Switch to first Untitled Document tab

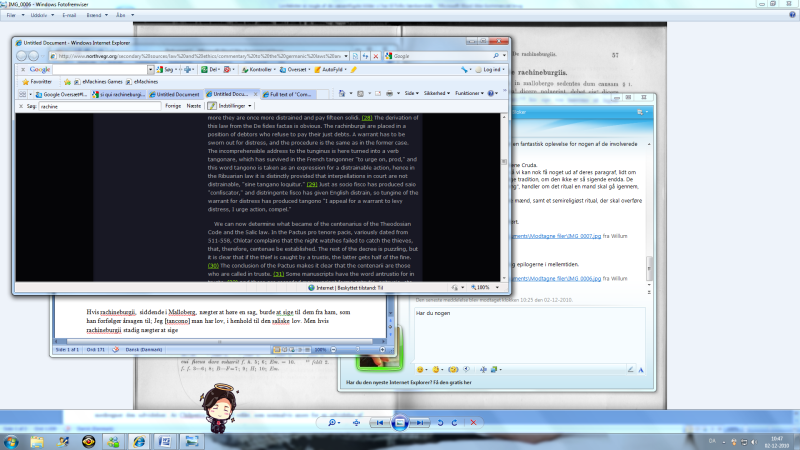pos(175,94)
